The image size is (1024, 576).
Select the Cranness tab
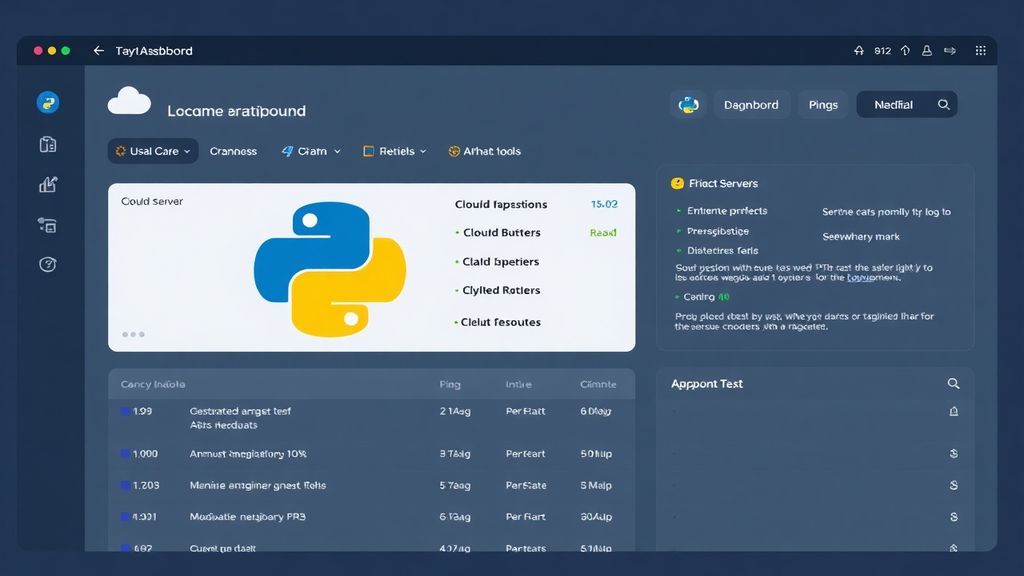(x=233, y=151)
